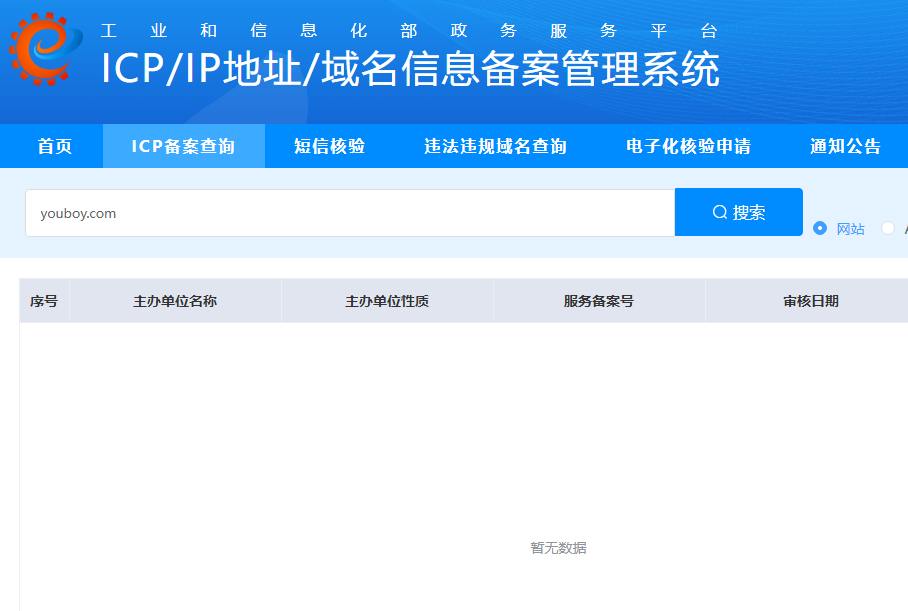Select the 网站 radio button

click(820, 228)
